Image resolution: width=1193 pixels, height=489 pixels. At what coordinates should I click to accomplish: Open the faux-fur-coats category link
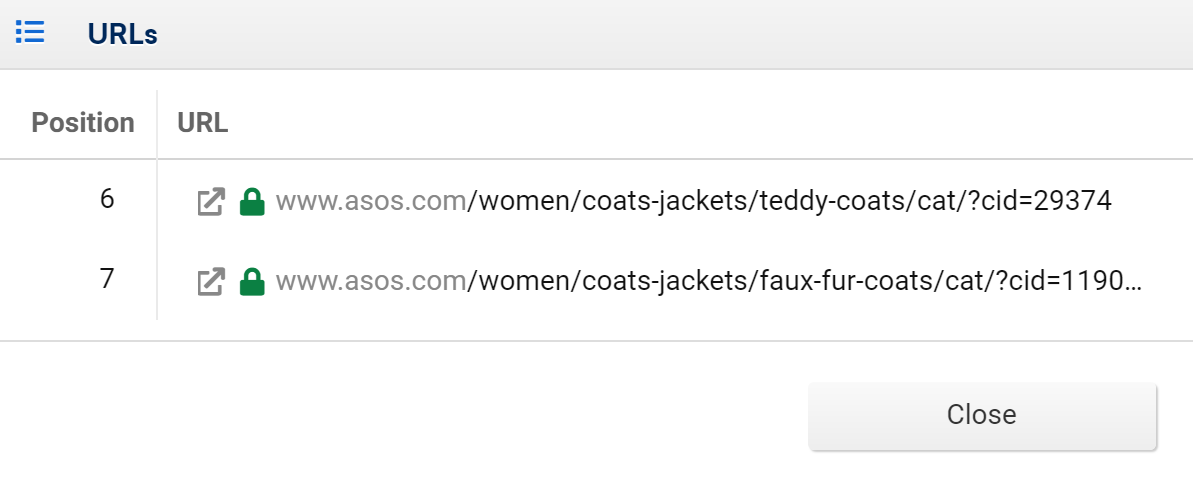coord(708,282)
